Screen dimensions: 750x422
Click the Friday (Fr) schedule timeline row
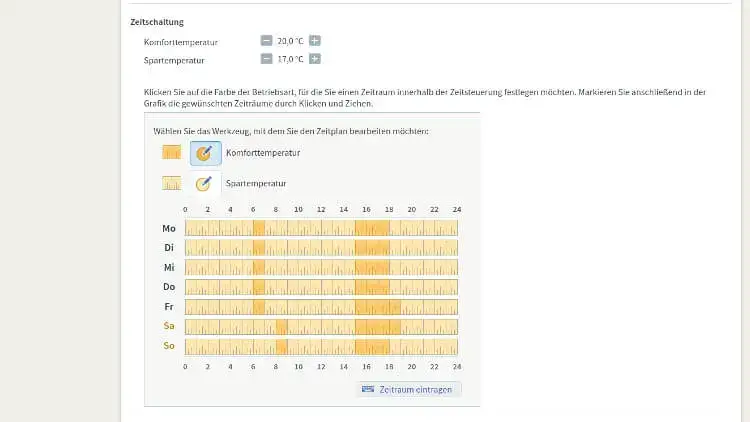pos(321,307)
